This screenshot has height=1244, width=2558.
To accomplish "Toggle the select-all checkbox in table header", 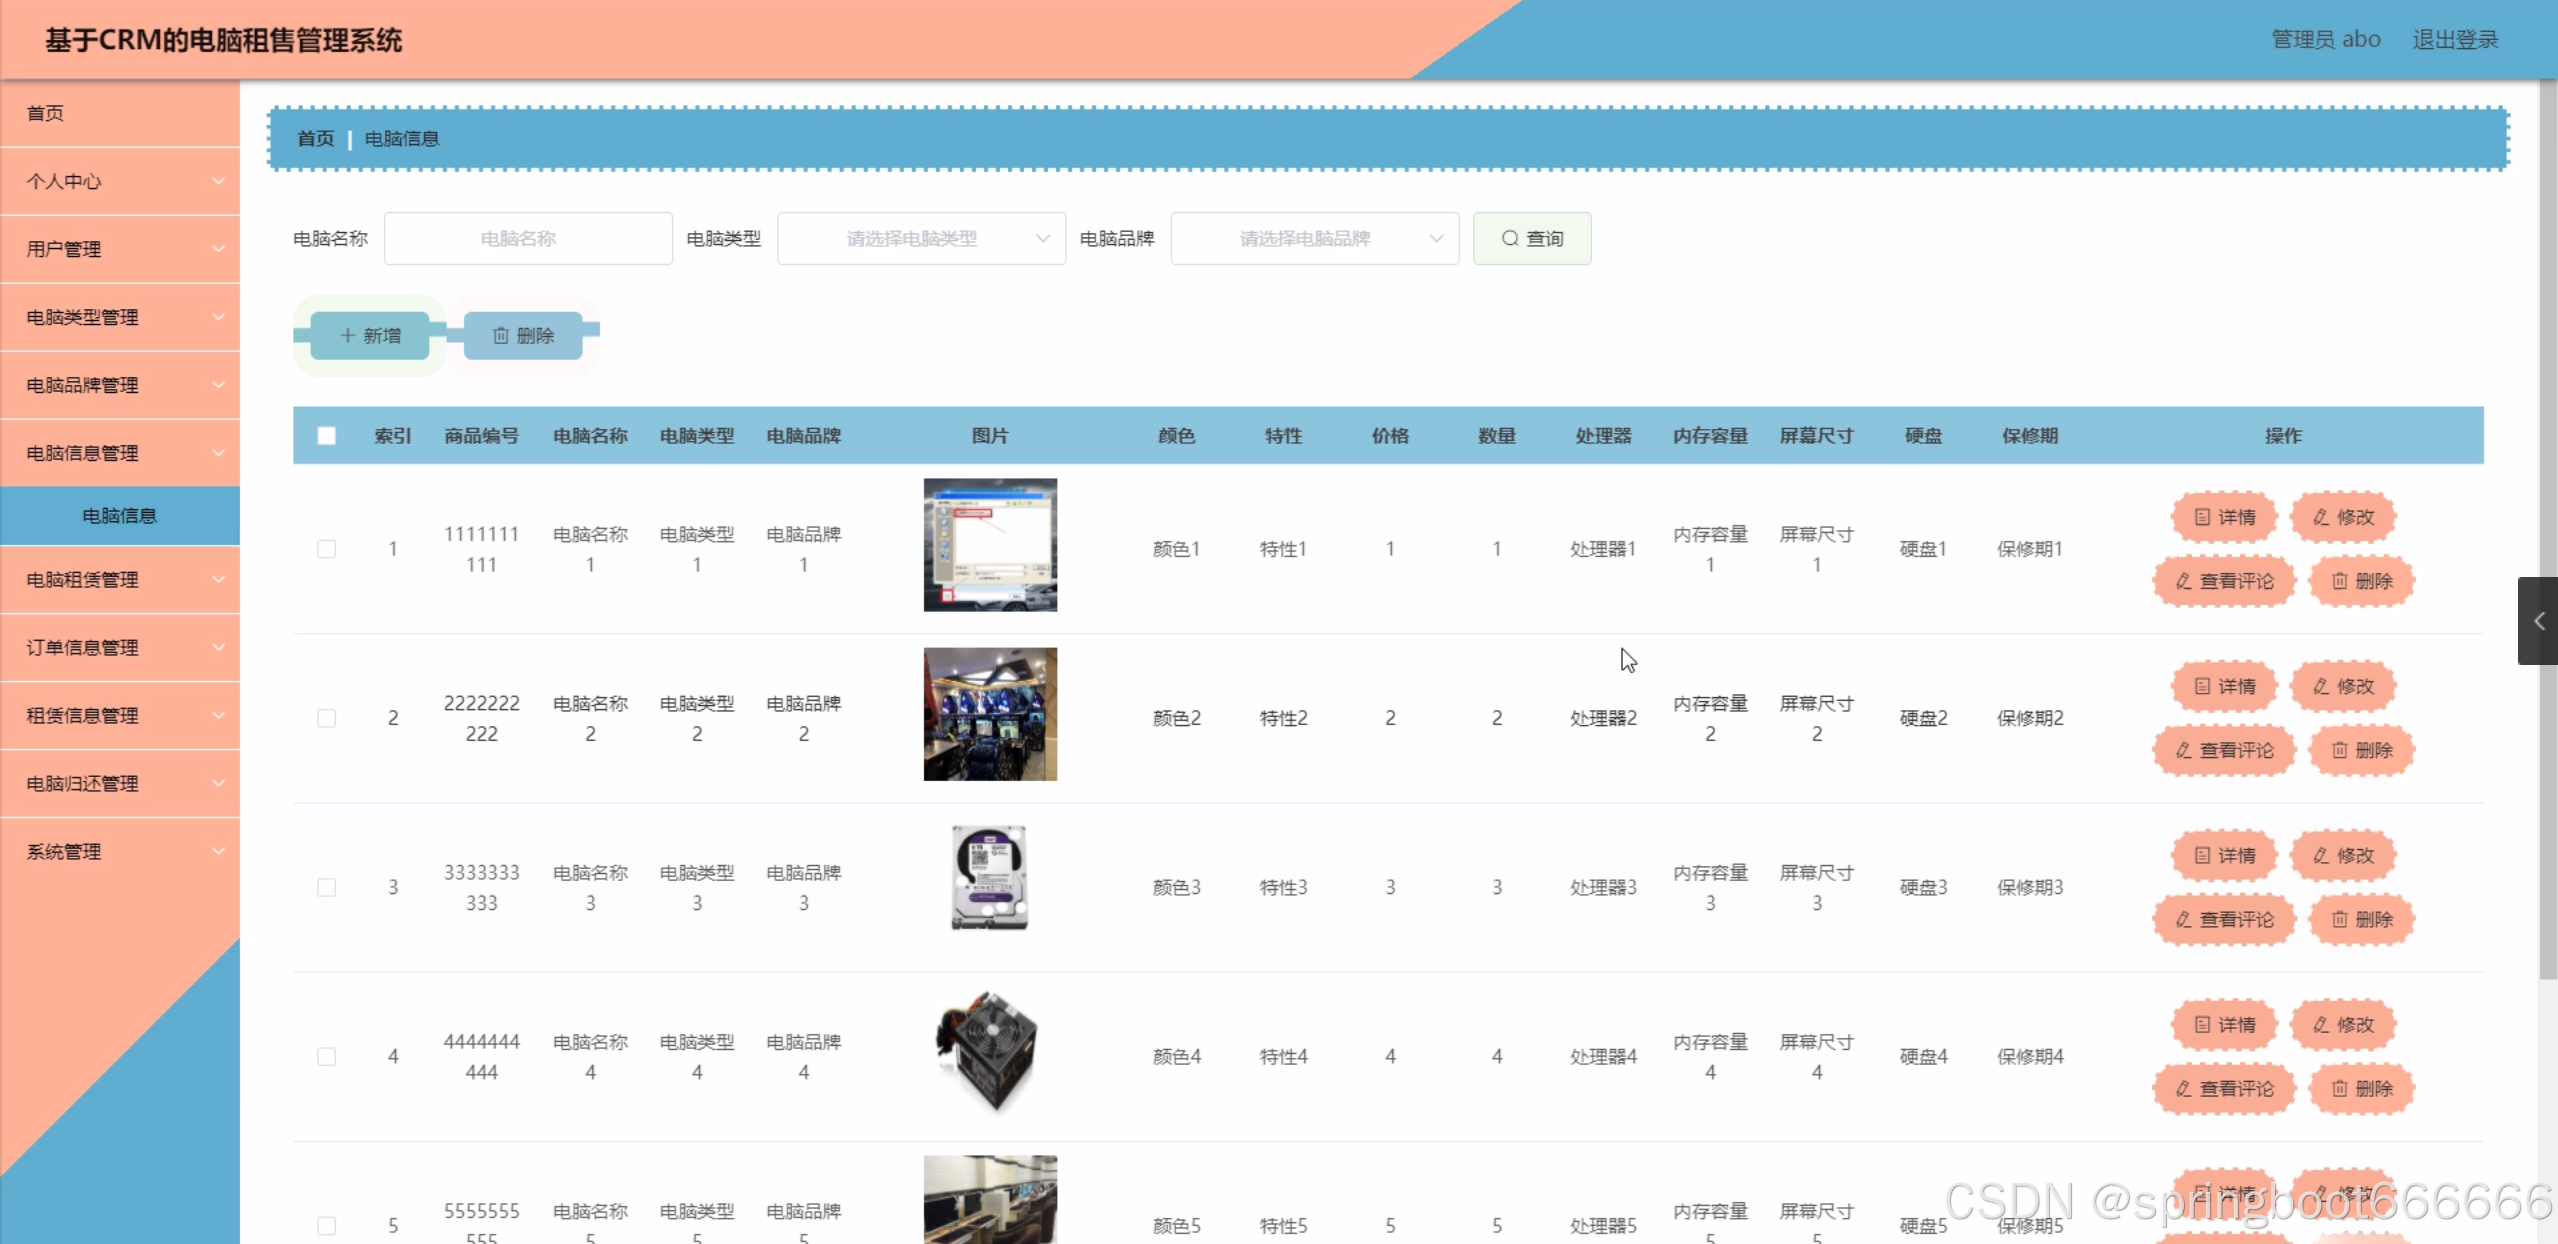I will point(326,435).
